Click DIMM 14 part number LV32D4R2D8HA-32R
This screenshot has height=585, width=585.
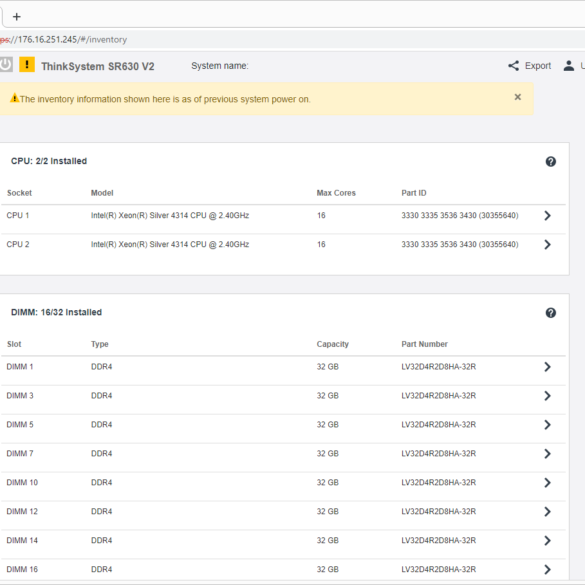pos(438,541)
